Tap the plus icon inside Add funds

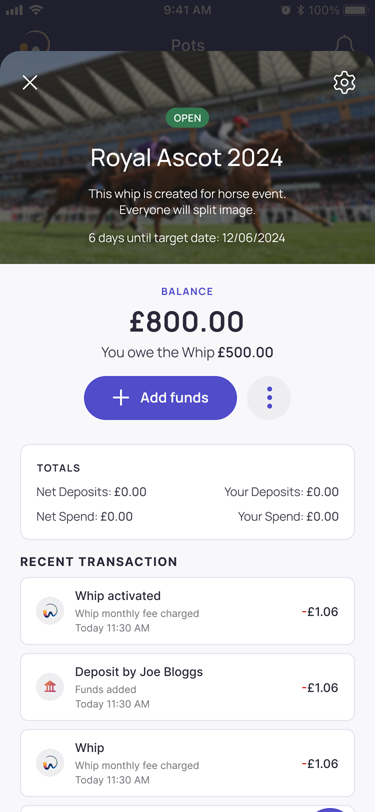121,398
